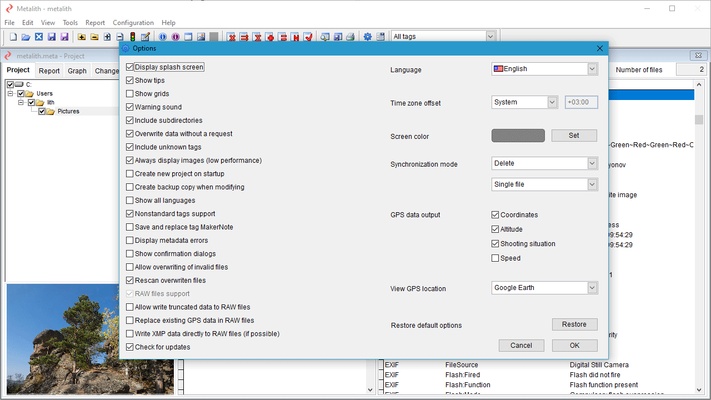This screenshot has height=400, width=711.
Task: Click the blue floppy disk save icon
Action: click(x=52, y=37)
